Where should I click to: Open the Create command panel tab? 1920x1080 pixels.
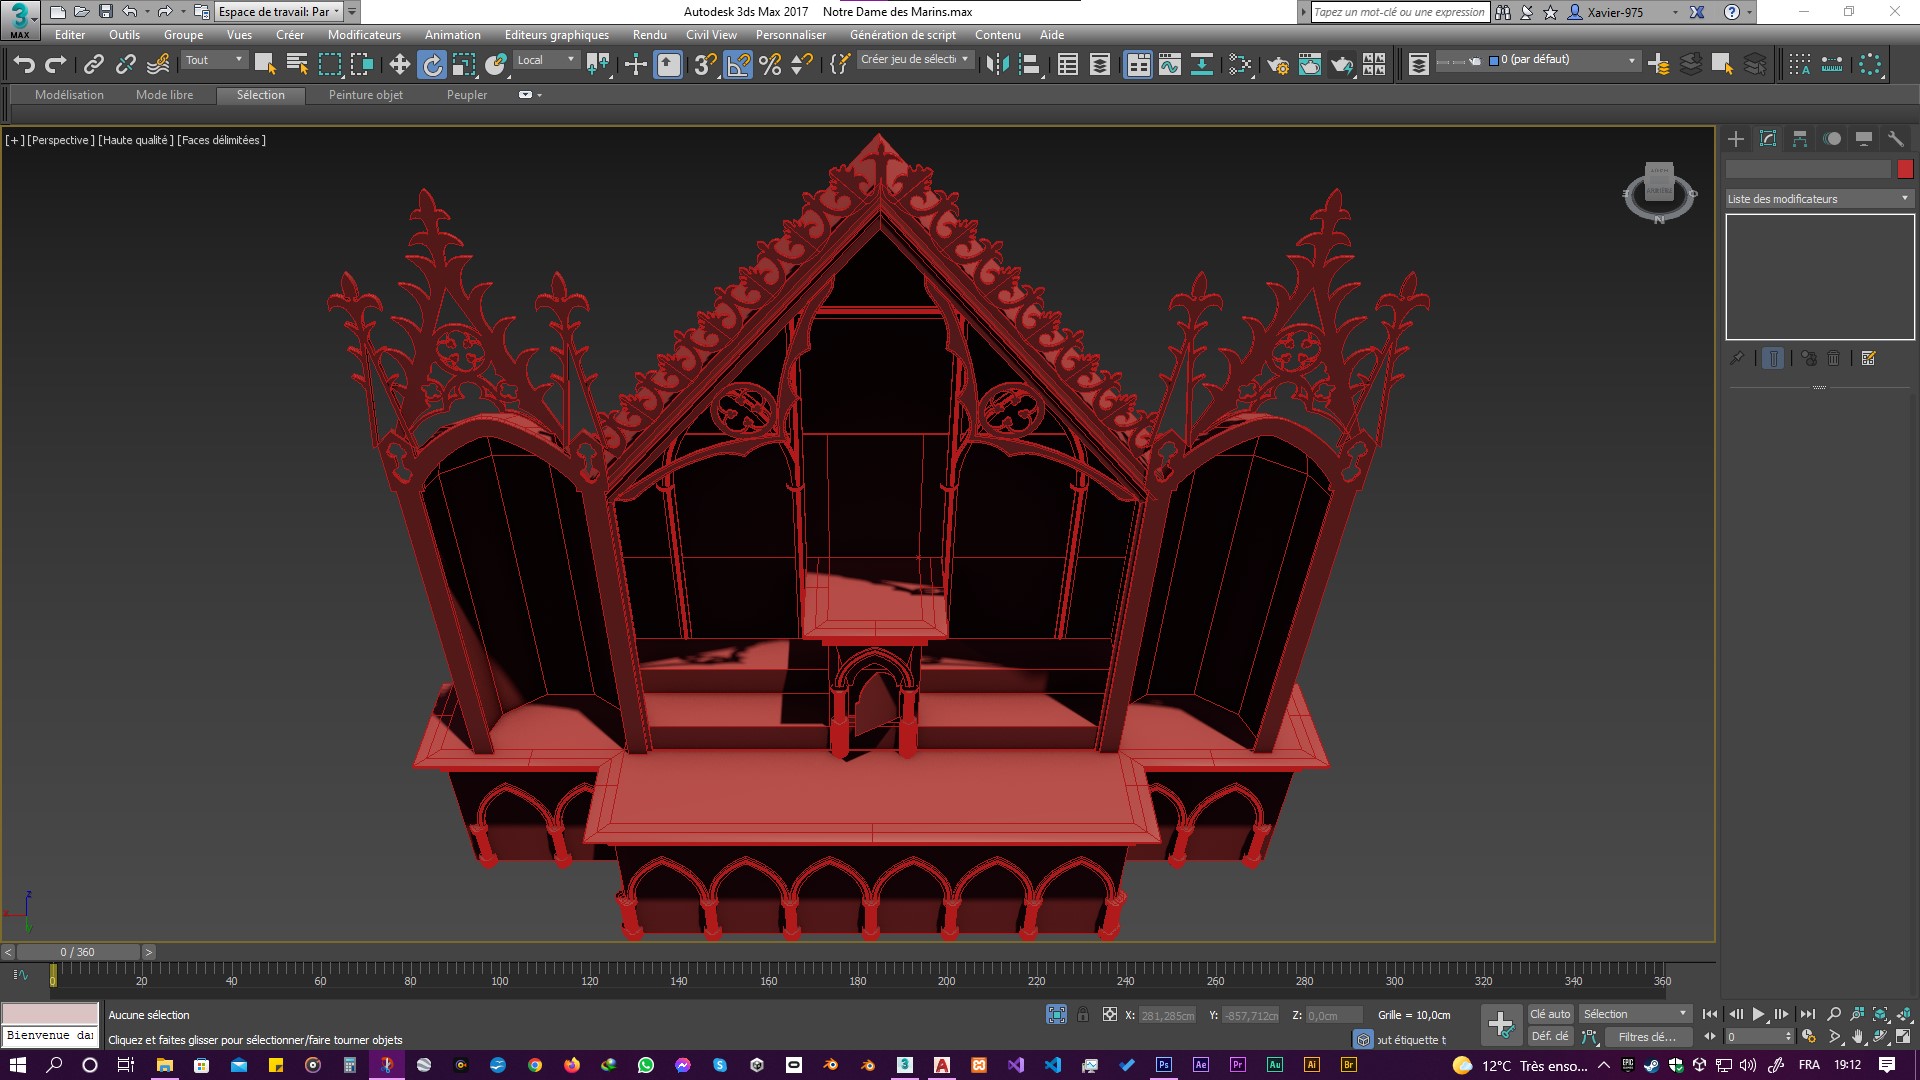[1736, 139]
